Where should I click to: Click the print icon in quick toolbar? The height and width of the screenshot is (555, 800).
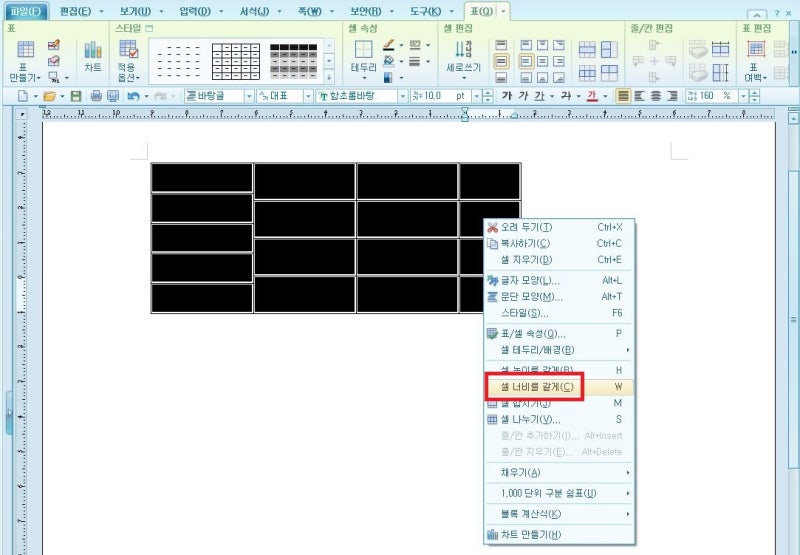coord(96,96)
